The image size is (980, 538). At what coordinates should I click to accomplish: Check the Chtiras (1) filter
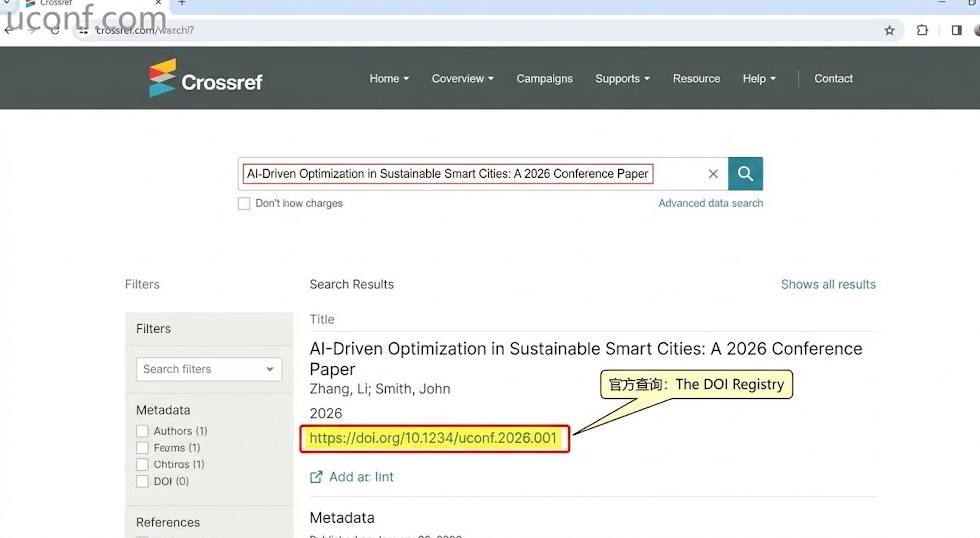click(x=142, y=464)
